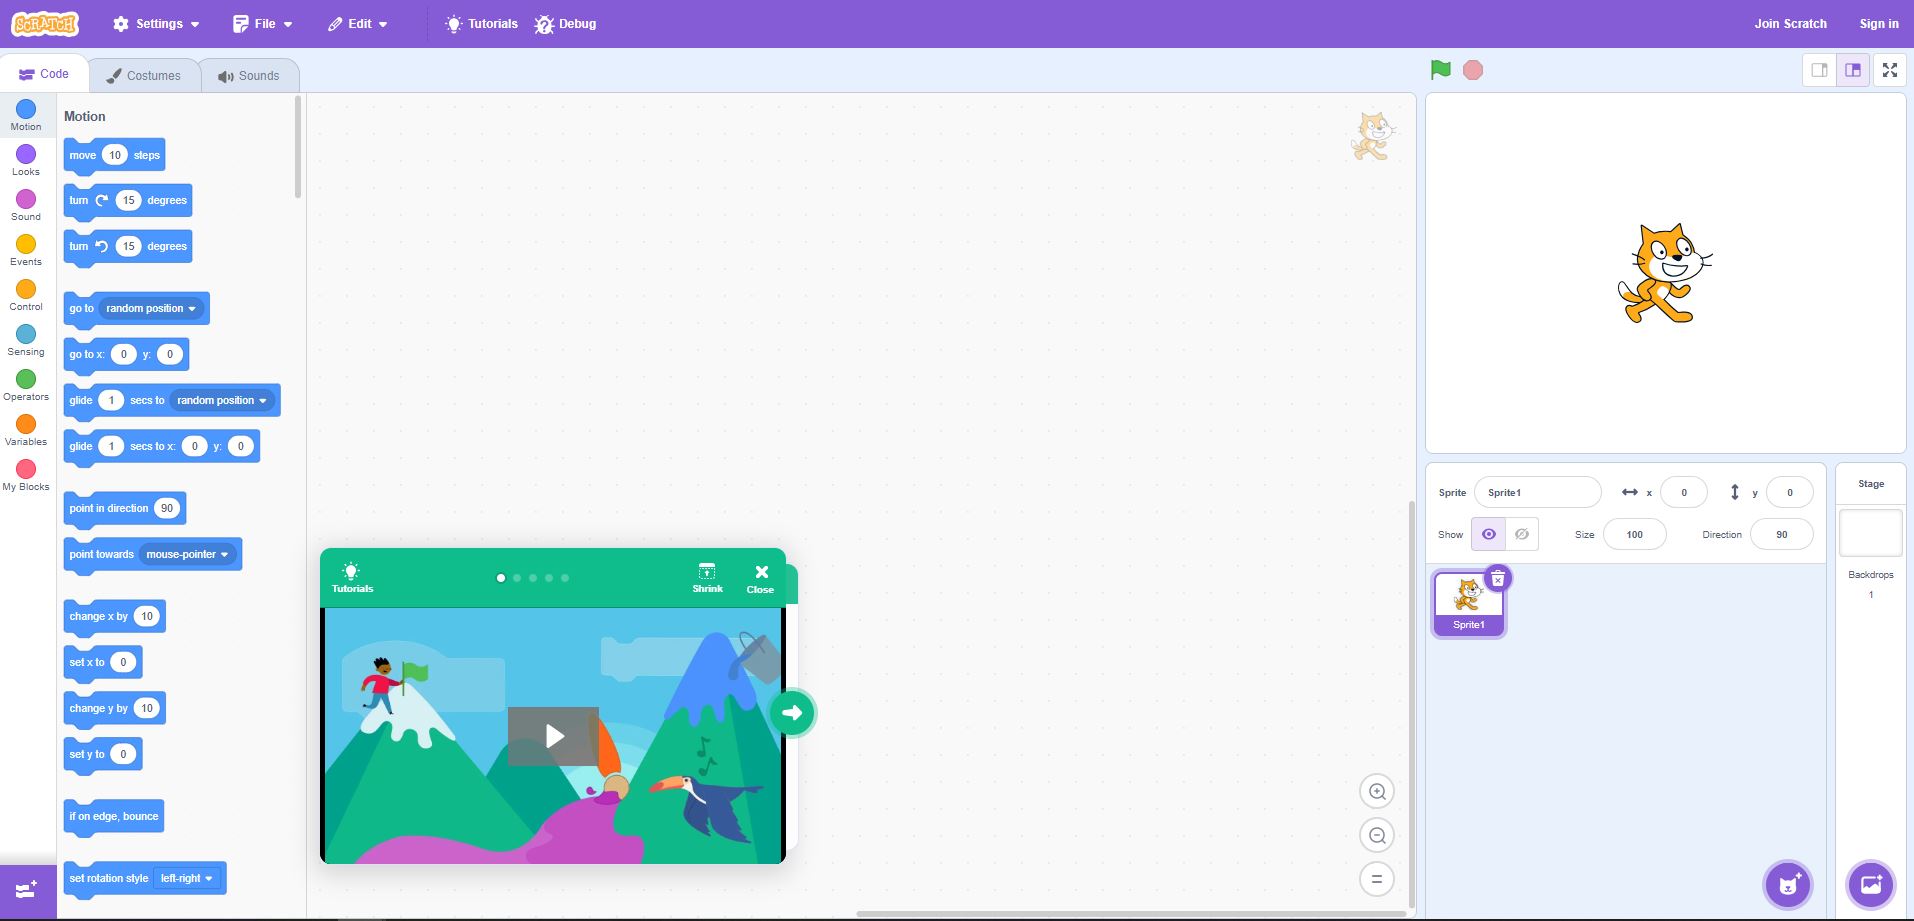Hide Sprite1 with the crossed-eye toggle
The image size is (1914, 921).
(x=1521, y=534)
